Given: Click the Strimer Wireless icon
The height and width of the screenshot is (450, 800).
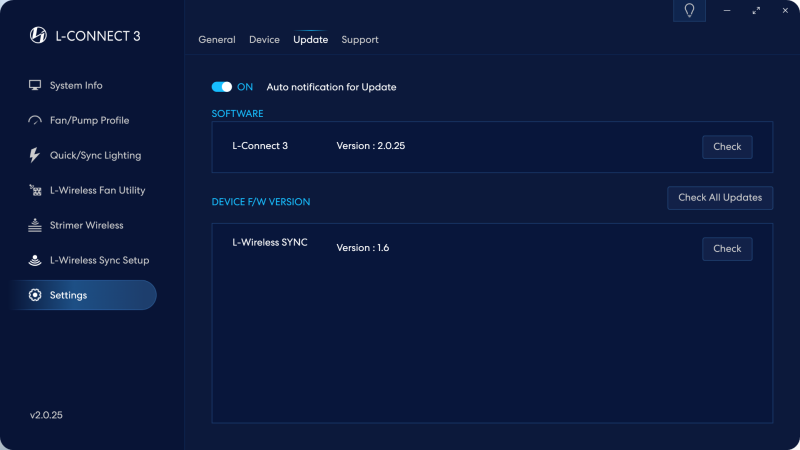Looking at the screenshot, I should 35,225.
